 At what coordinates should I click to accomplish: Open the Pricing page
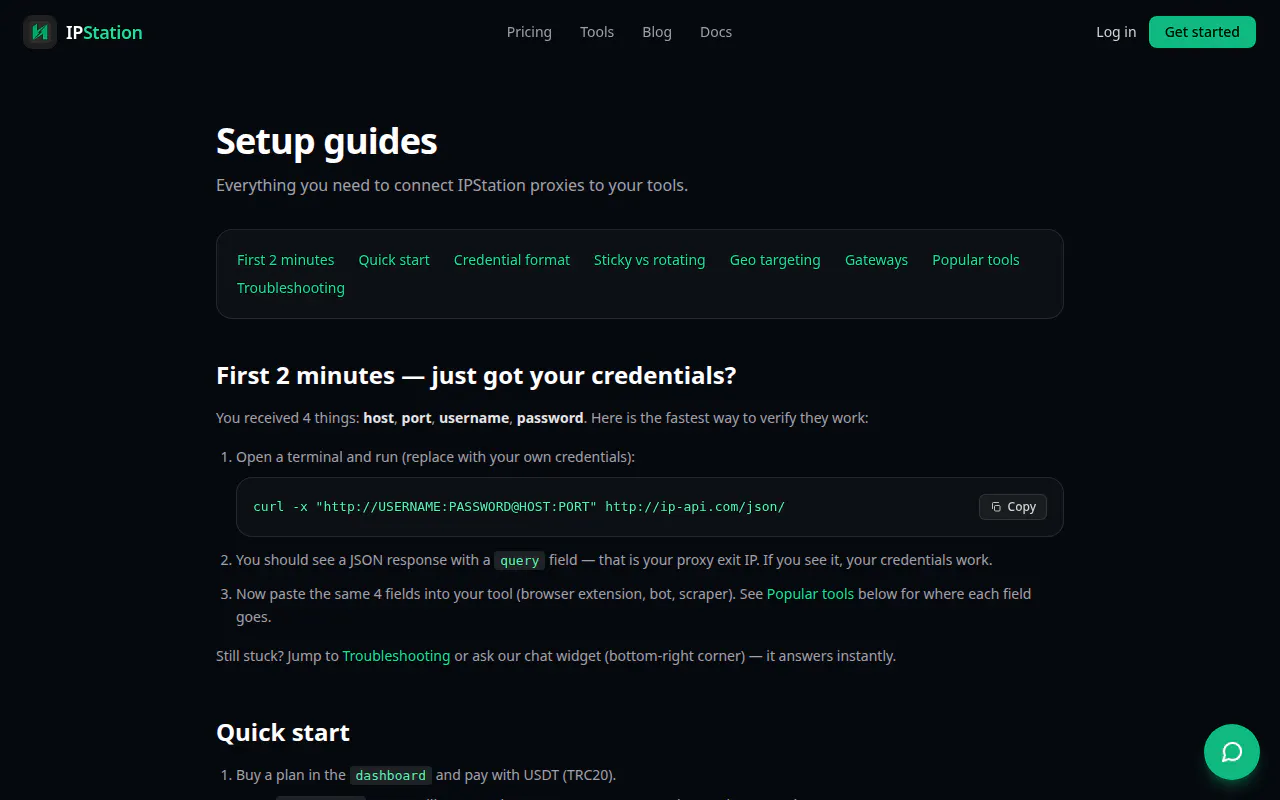pos(529,32)
